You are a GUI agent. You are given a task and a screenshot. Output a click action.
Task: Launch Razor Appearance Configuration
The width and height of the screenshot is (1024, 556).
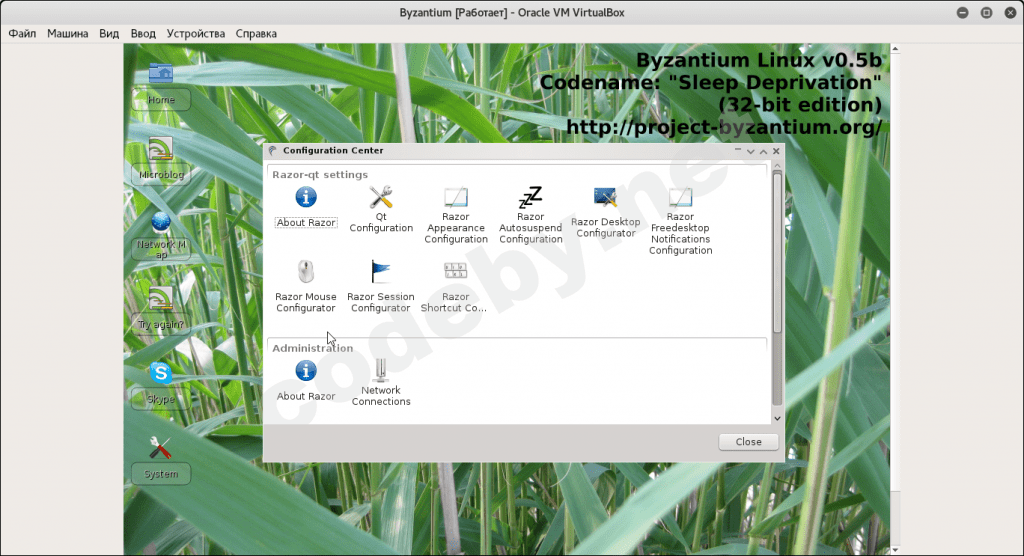(456, 216)
